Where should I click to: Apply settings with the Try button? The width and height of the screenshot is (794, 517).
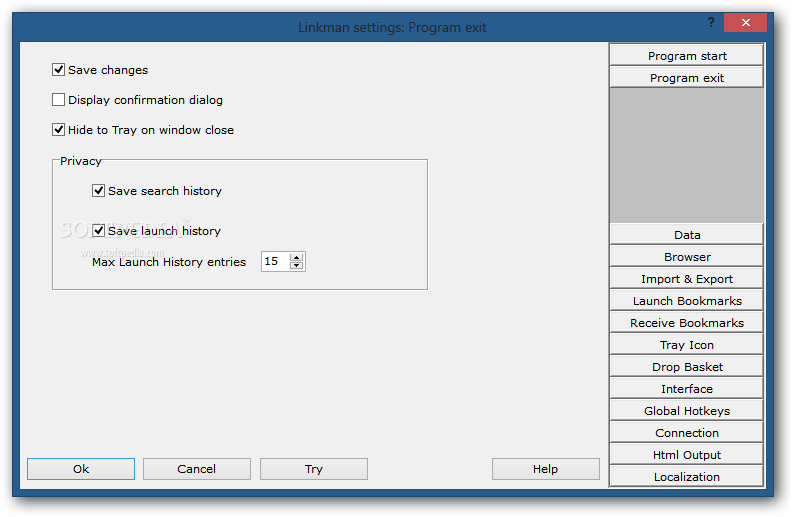(x=313, y=469)
